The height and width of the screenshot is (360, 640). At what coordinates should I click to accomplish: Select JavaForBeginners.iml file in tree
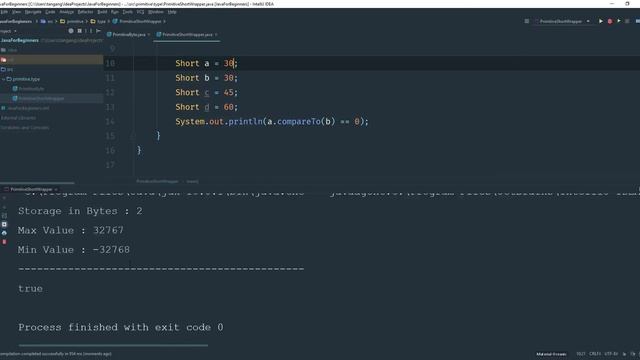(25, 108)
